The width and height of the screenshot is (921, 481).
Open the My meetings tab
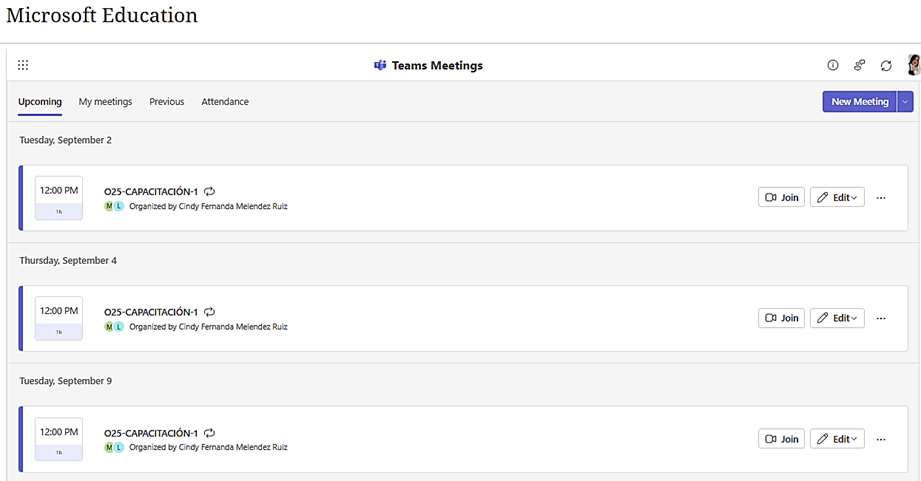click(106, 102)
